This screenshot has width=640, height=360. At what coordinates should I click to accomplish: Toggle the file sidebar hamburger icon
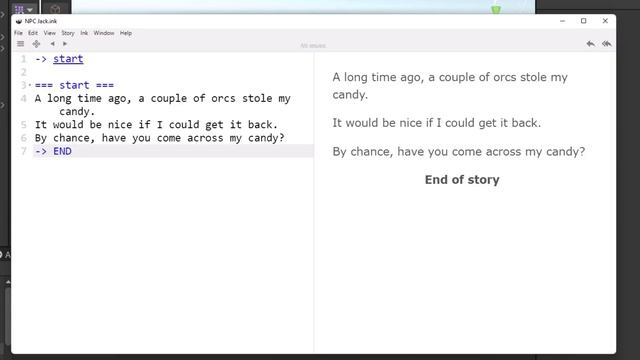coord(20,44)
